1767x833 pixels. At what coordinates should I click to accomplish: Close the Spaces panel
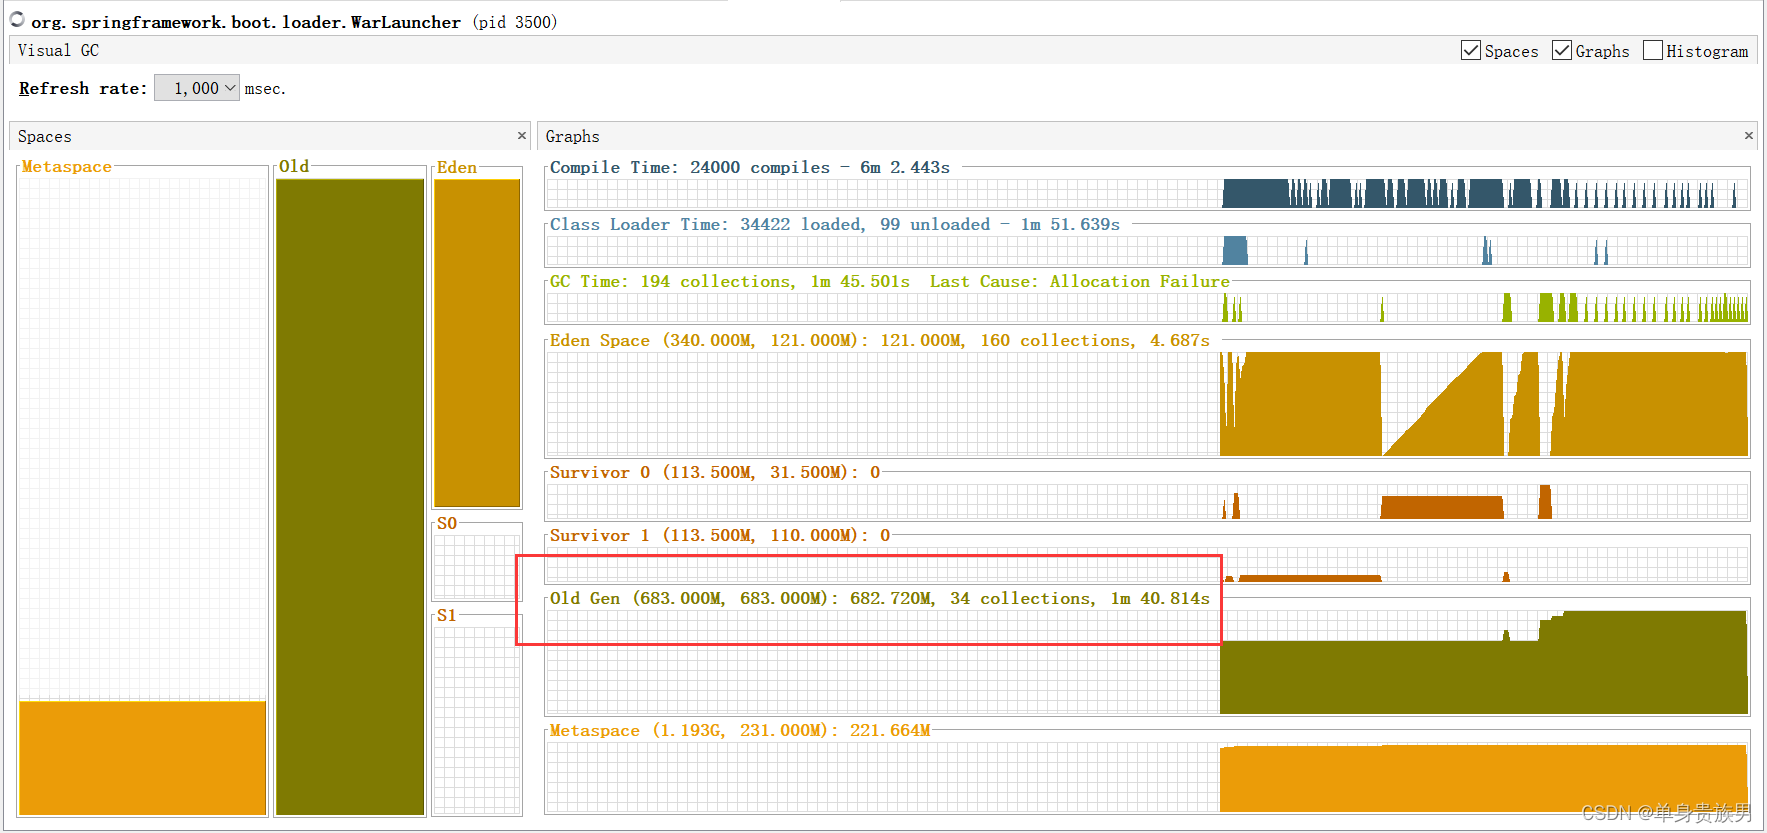coord(522,136)
